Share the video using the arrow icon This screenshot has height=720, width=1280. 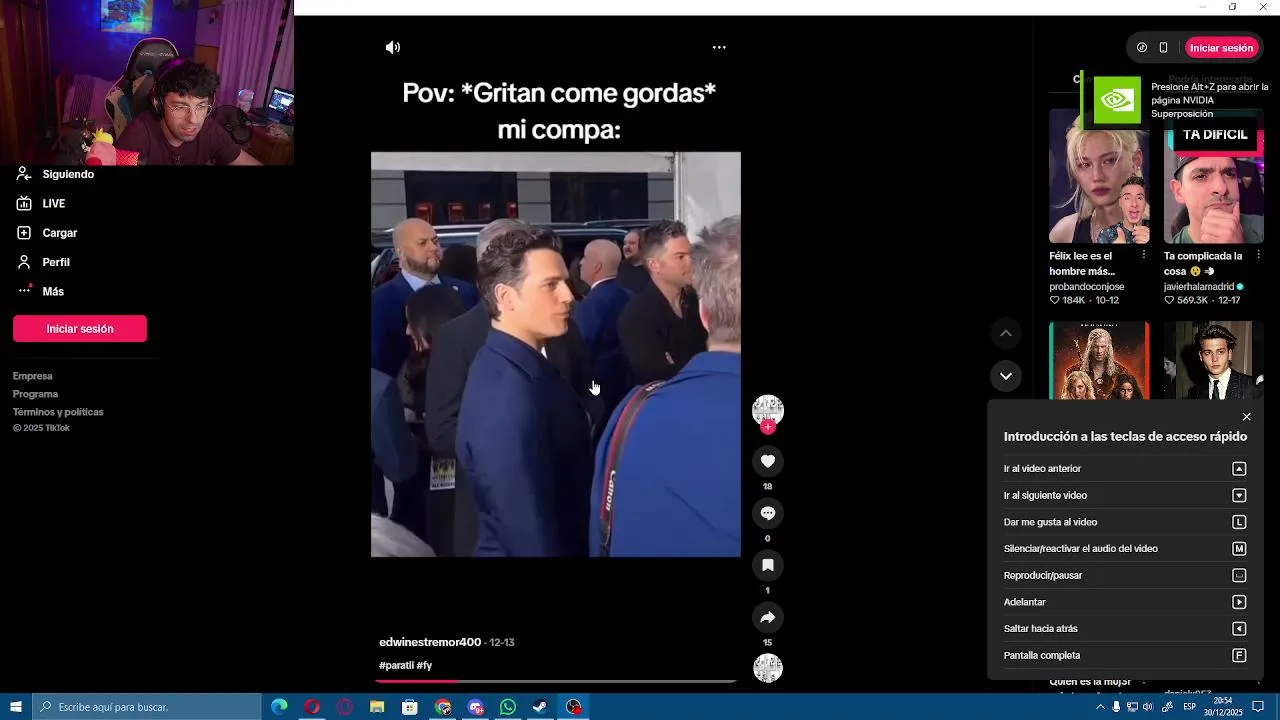(x=768, y=617)
